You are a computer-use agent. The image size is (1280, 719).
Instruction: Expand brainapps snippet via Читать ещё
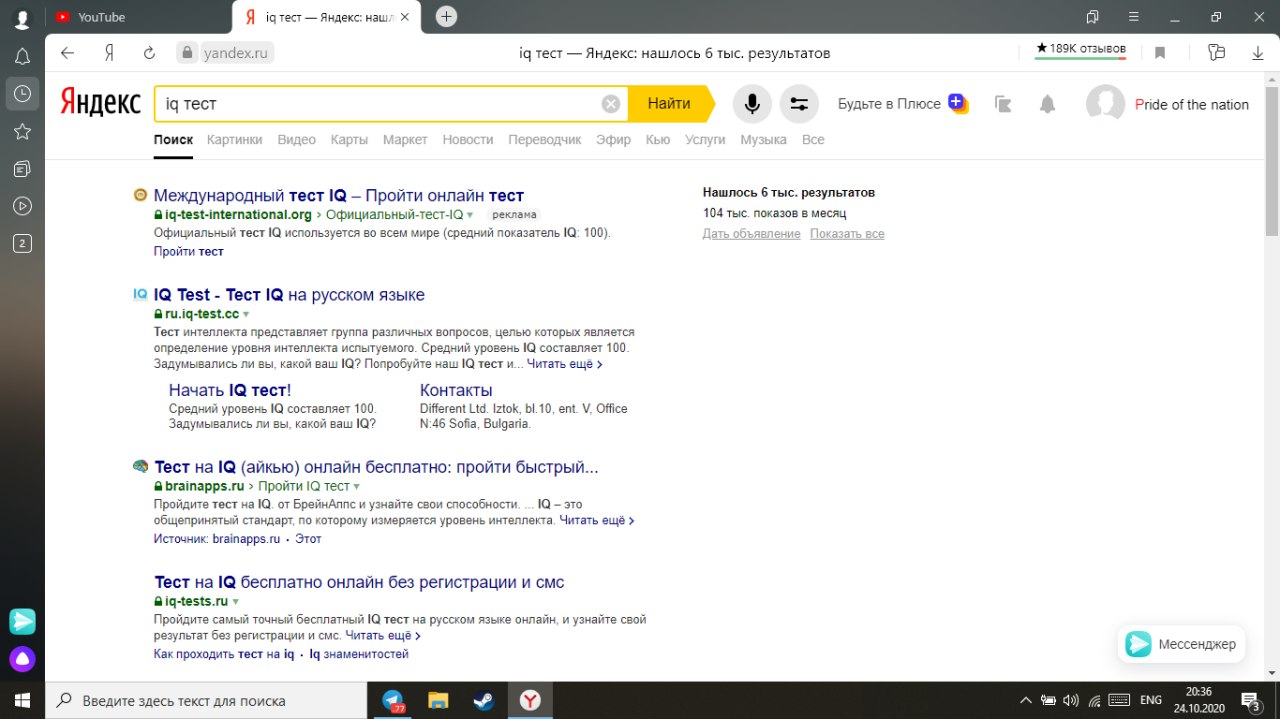tap(597, 520)
